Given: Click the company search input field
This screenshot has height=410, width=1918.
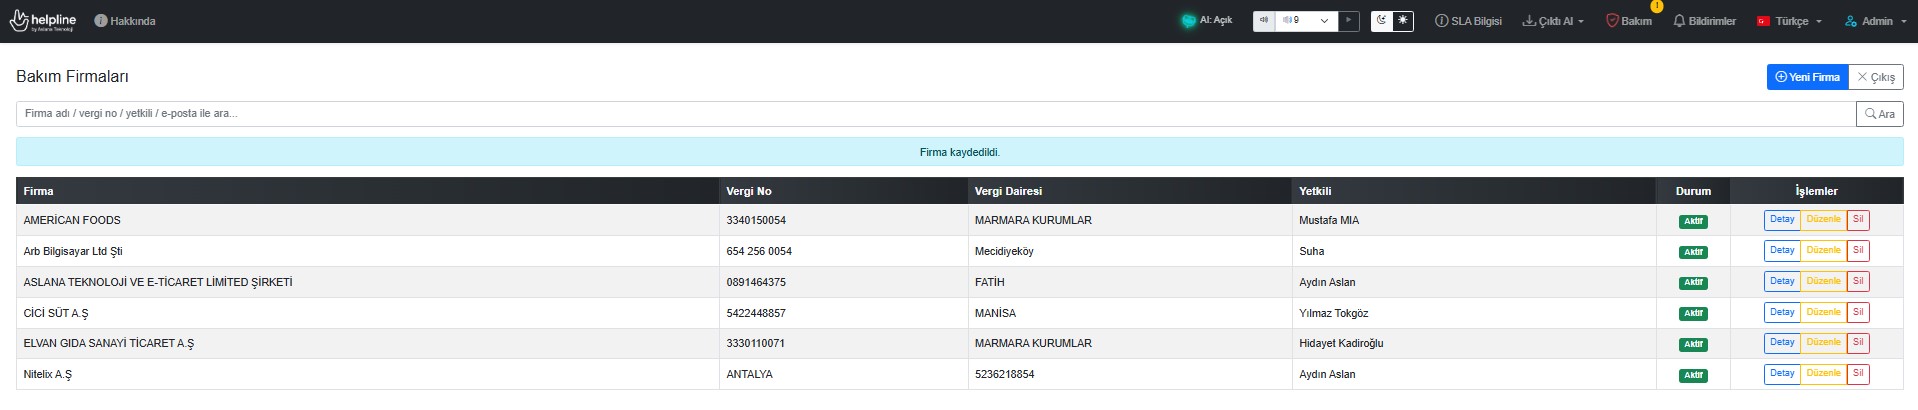Looking at the screenshot, I should 935,114.
